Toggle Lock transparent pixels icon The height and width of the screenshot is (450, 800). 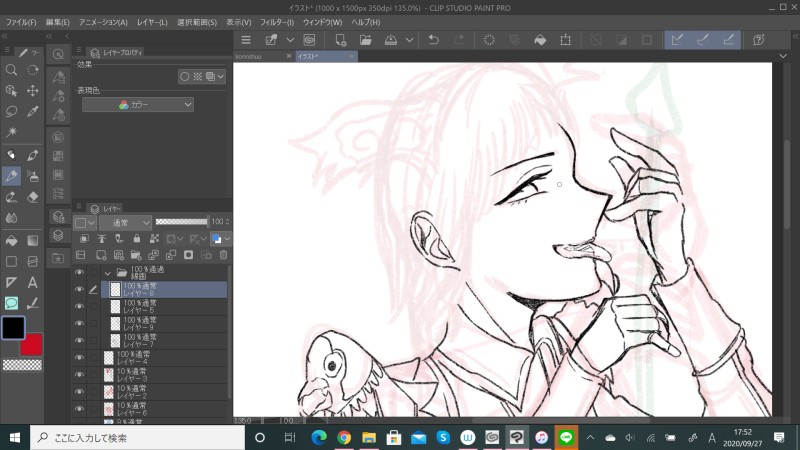pos(154,238)
